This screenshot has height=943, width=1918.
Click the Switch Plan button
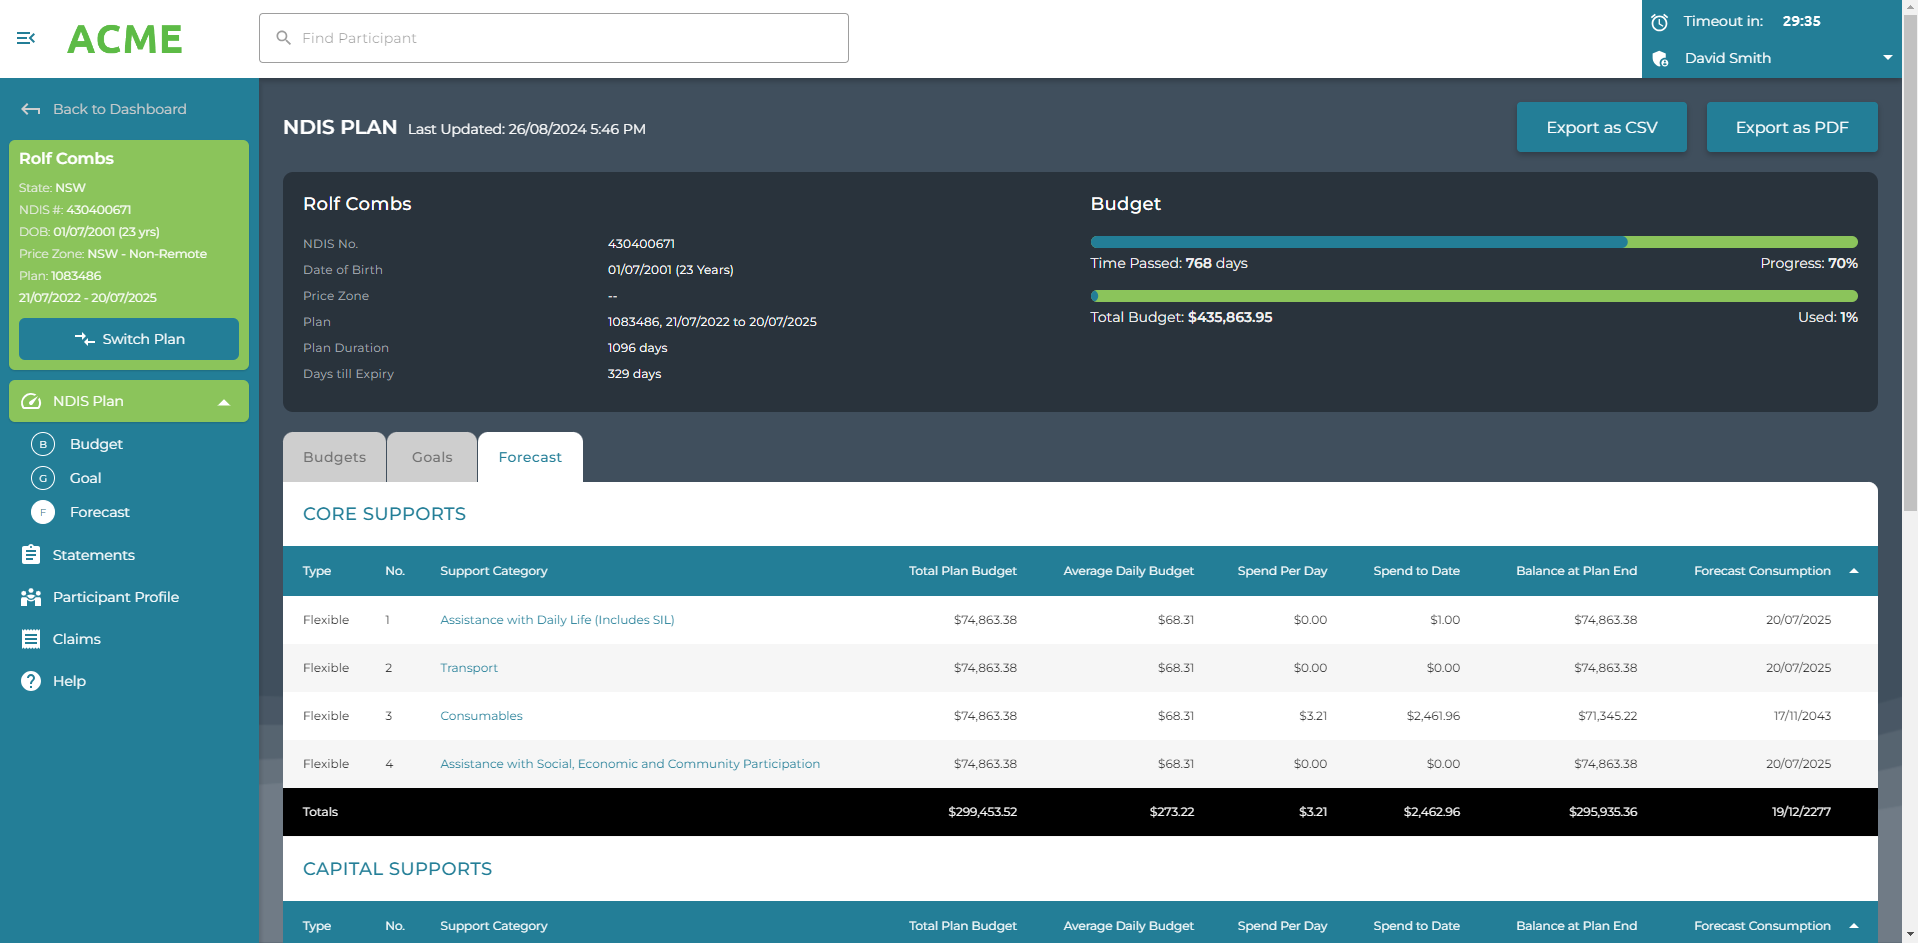[x=129, y=339]
